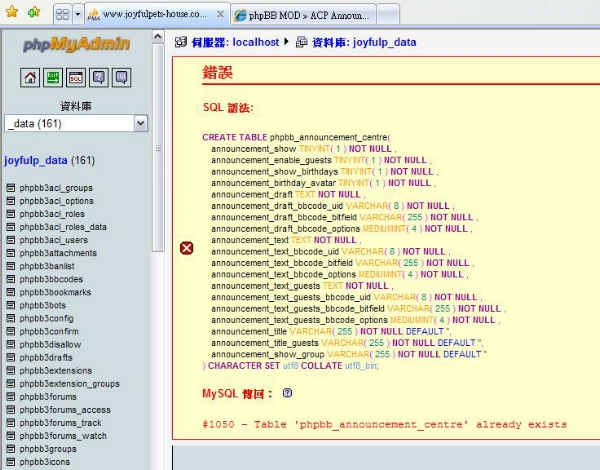Click the sidebar scrollbar up arrow
This screenshot has width=600, height=470.
coord(158,37)
